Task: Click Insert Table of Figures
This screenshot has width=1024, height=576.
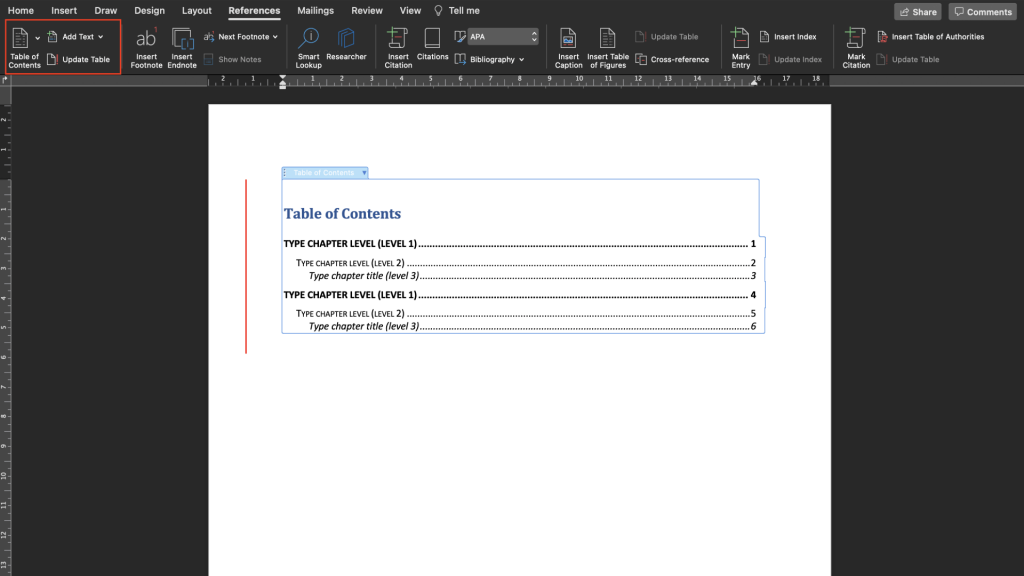Action: tap(607, 48)
